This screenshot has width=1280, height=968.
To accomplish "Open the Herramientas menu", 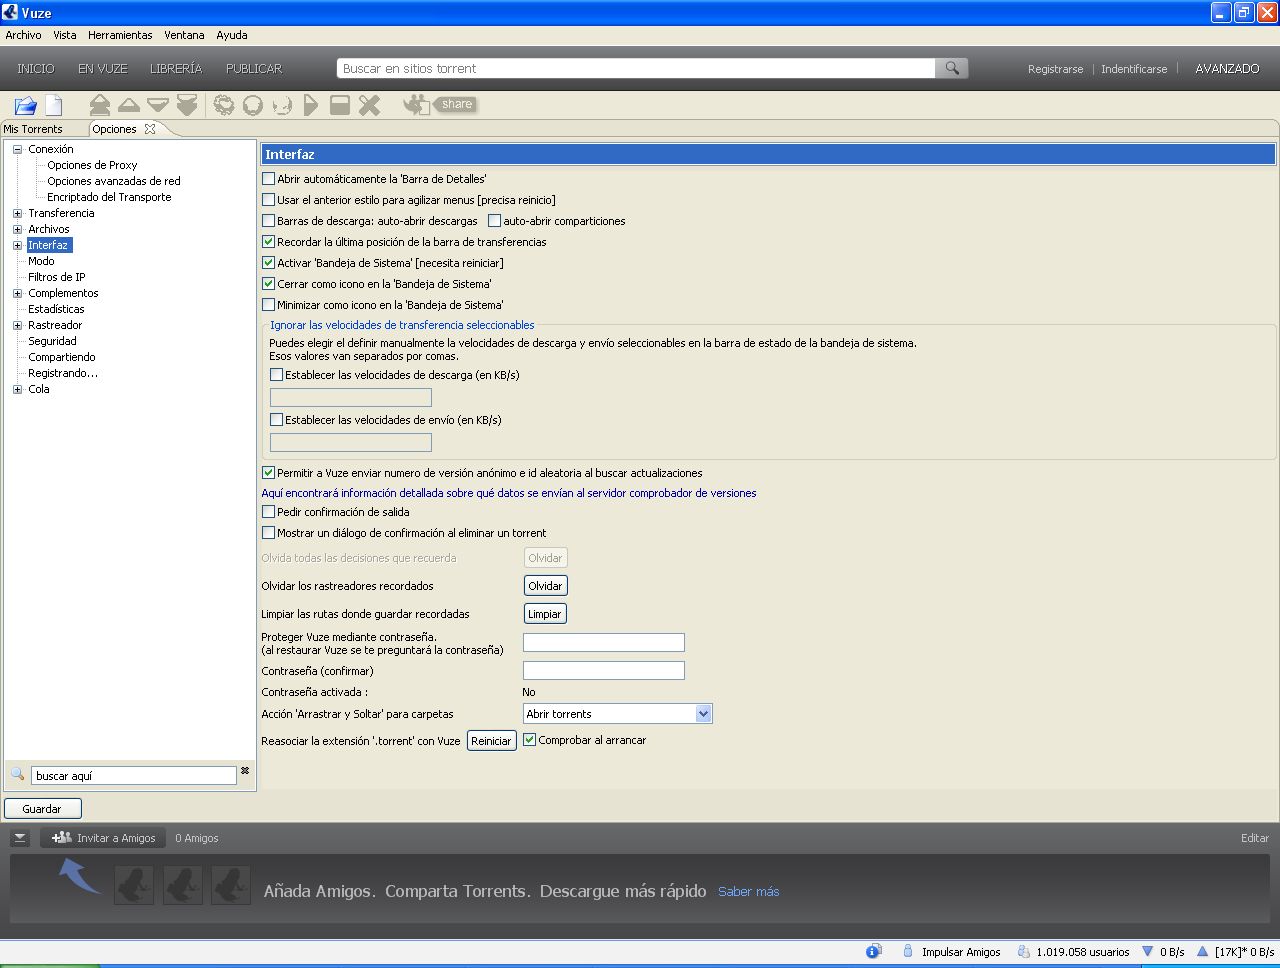I will [120, 35].
